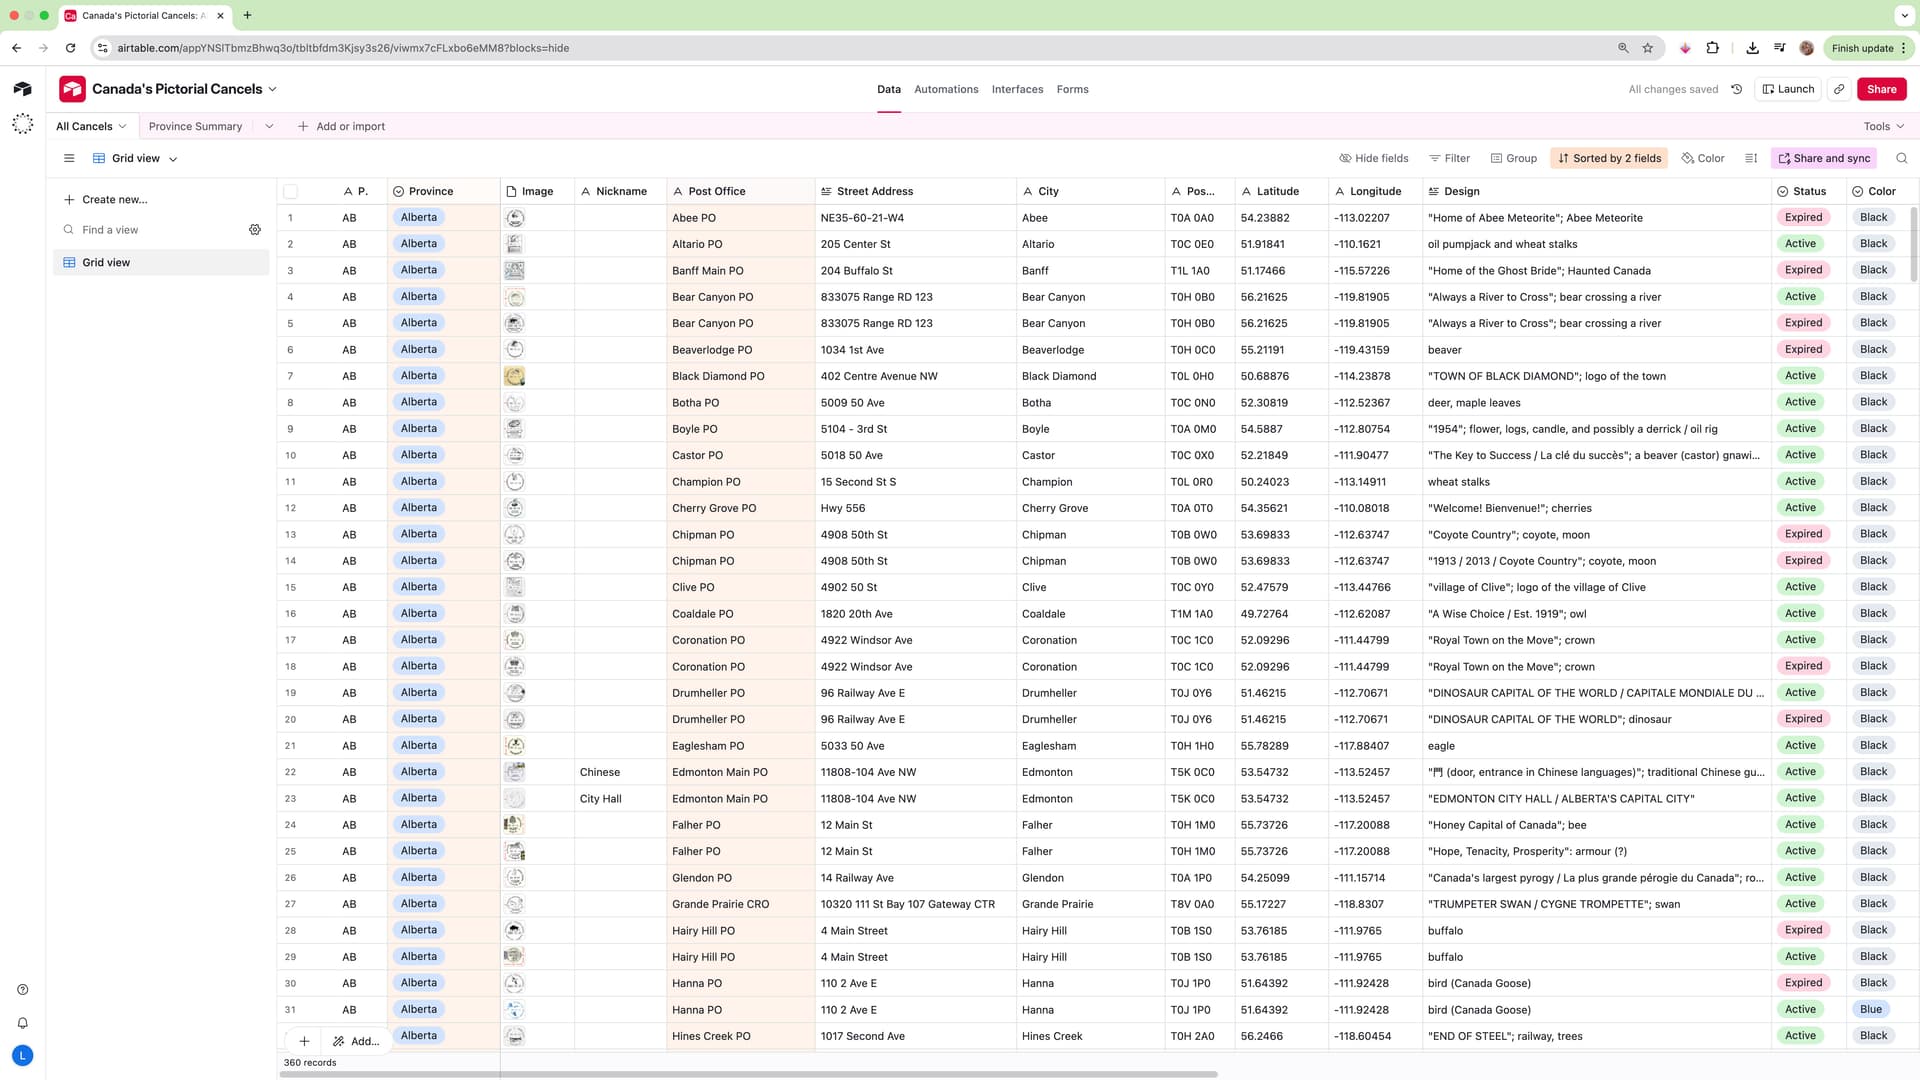The image size is (1920, 1080).
Task: Click the red Share button
Action: point(1880,89)
